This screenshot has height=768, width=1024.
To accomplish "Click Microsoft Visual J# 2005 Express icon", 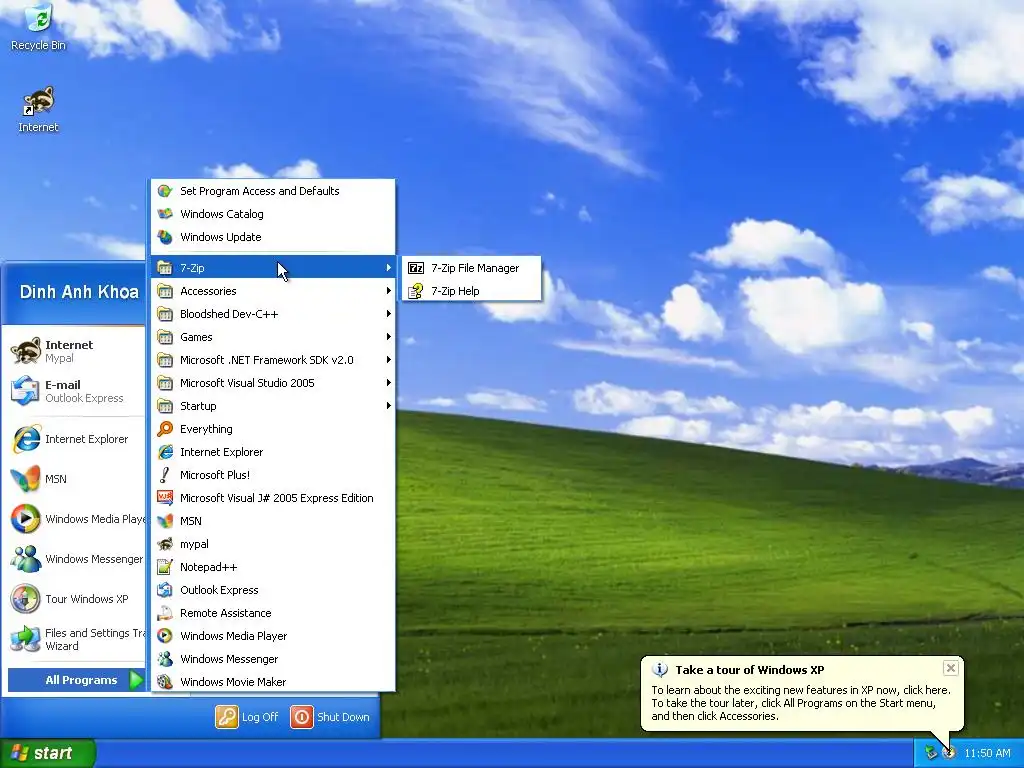I will (165, 498).
